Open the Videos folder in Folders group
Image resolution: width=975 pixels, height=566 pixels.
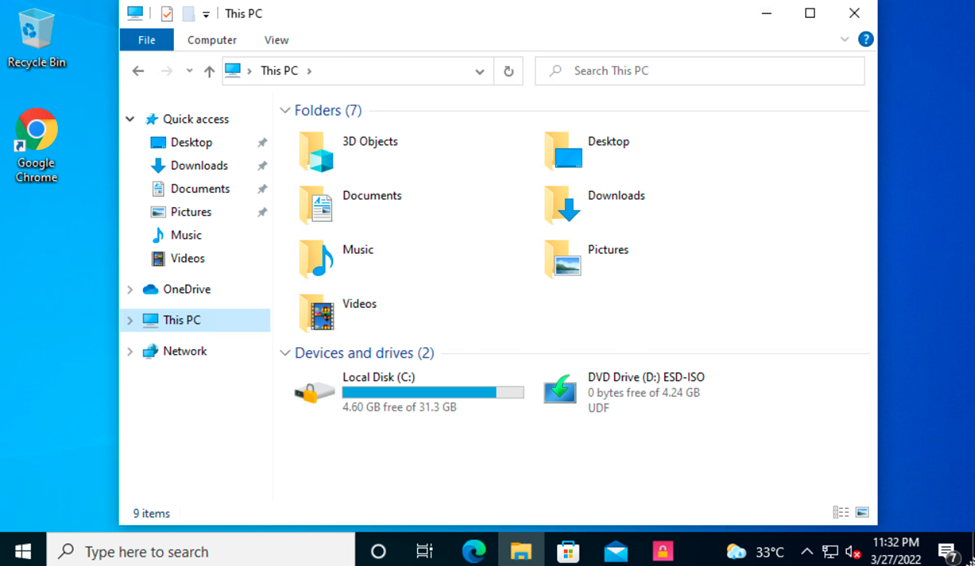pos(338,313)
